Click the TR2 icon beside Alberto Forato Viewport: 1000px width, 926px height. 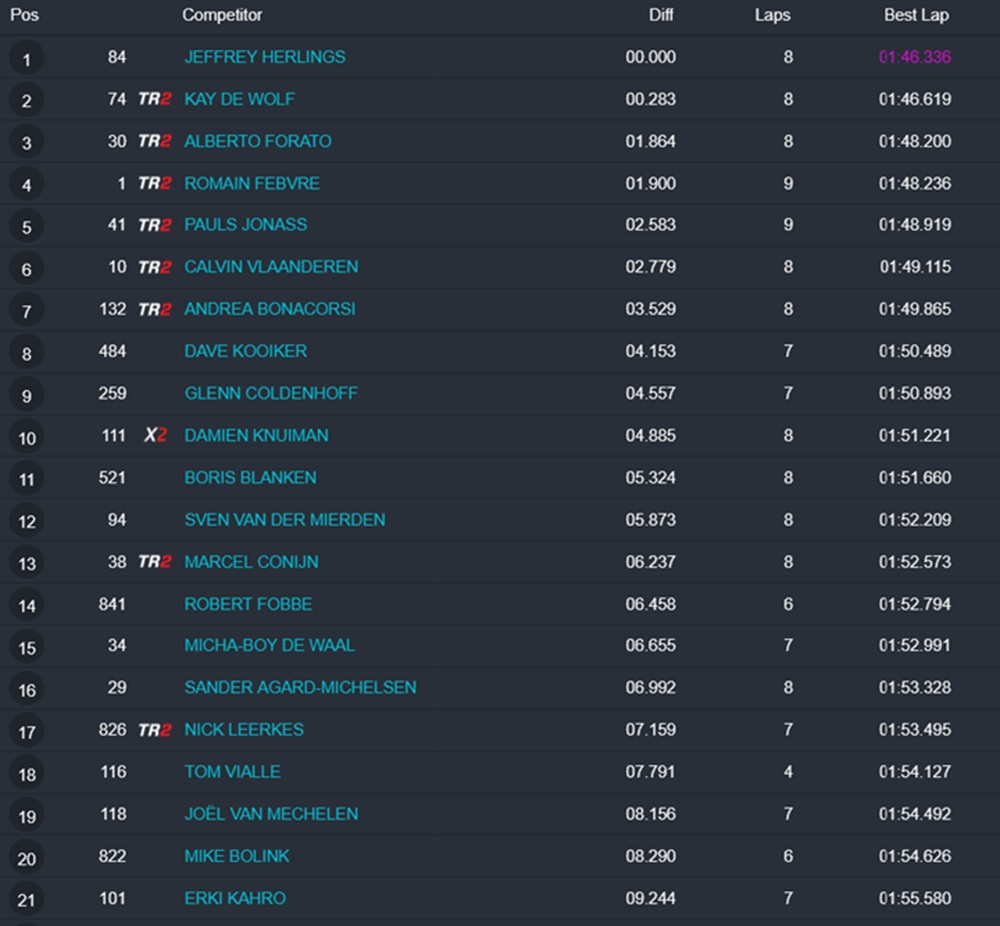point(154,141)
